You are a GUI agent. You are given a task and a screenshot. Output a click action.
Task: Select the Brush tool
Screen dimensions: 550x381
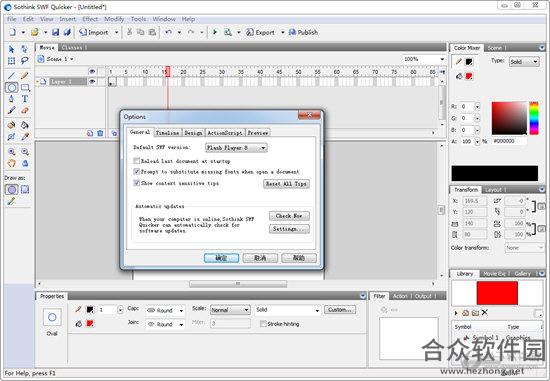pyautogui.click(x=11, y=111)
